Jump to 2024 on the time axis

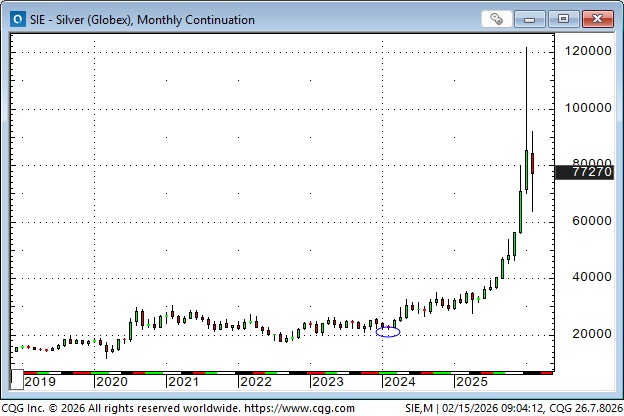(400, 381)
